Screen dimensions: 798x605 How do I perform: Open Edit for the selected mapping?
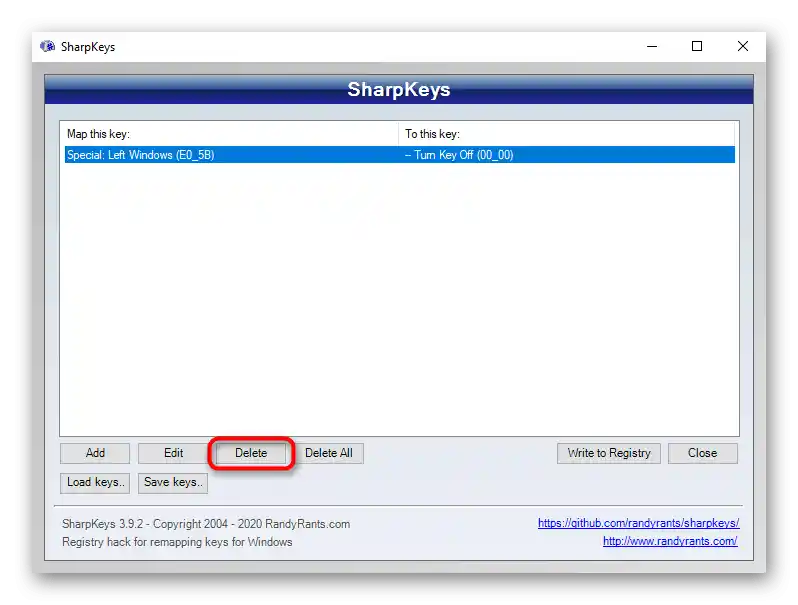pyautogui.click(x=173, y=453)
